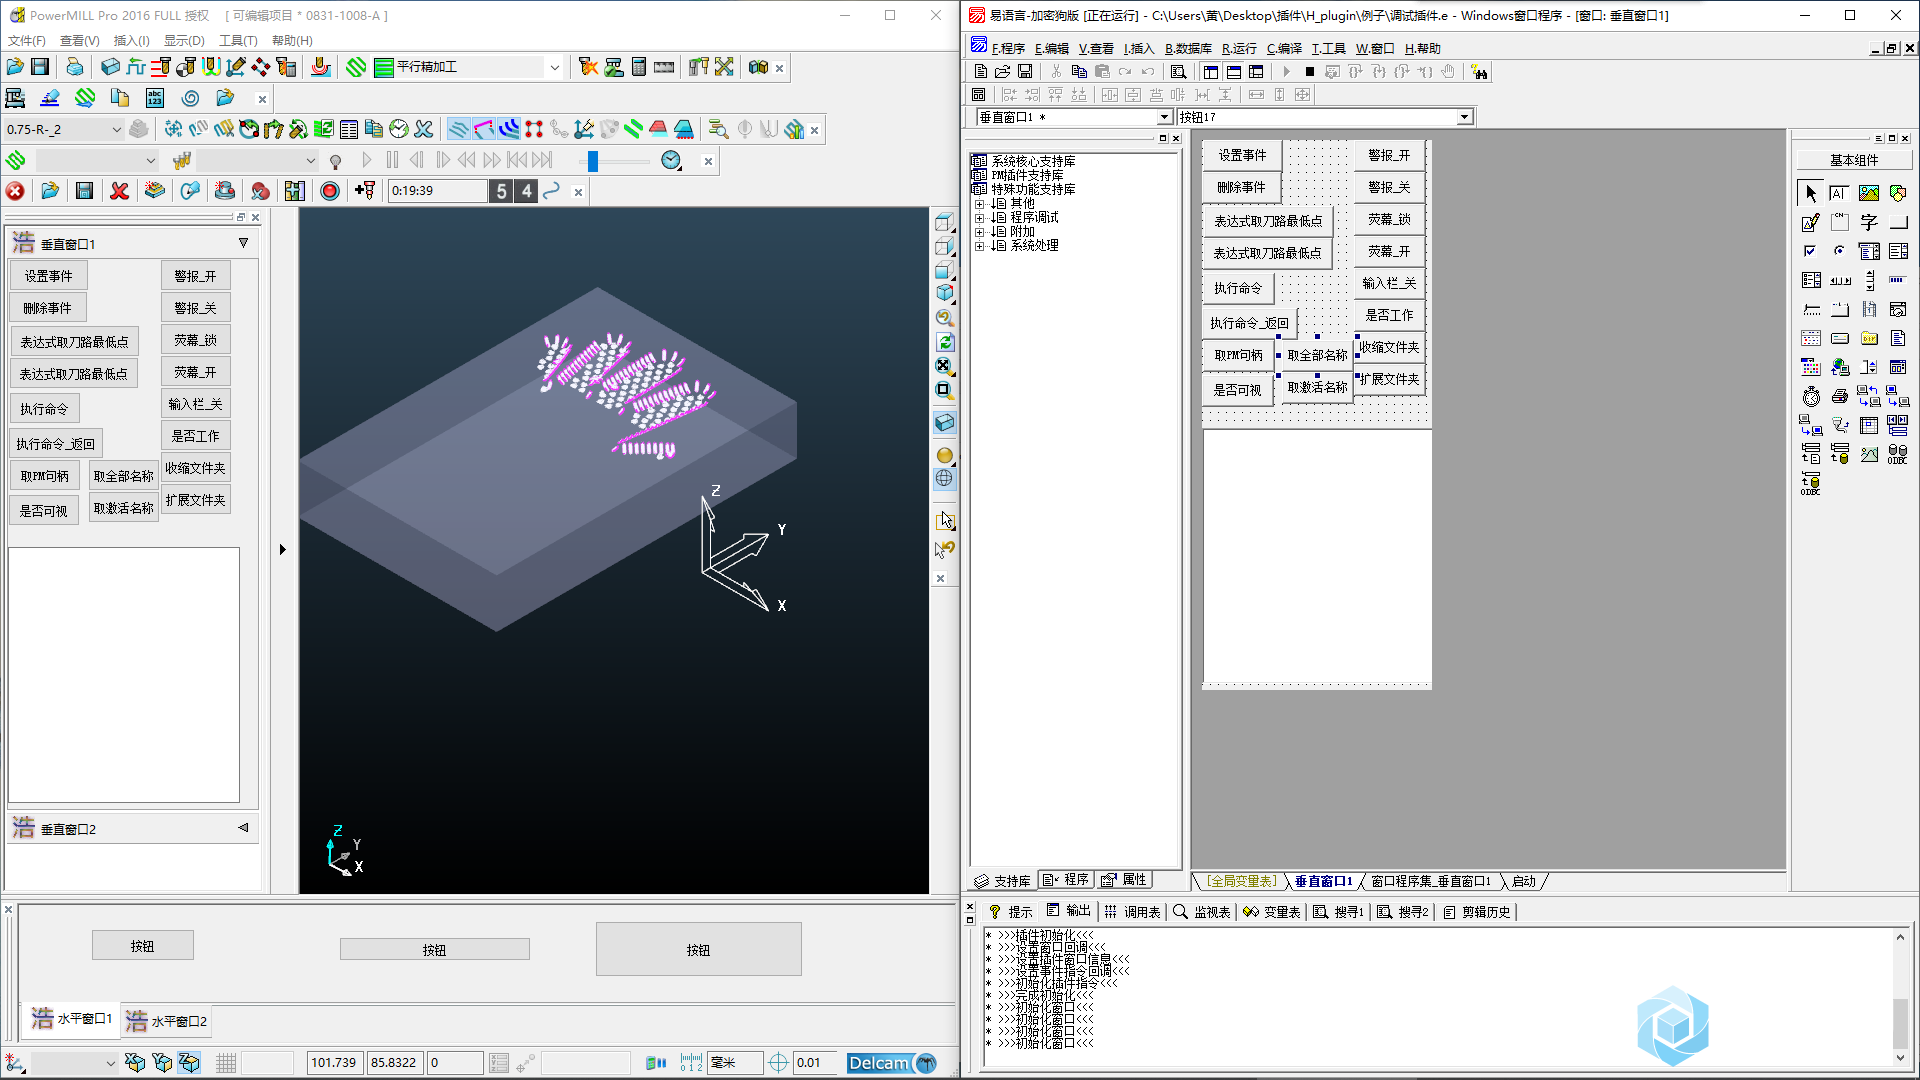Click the red circular cancel X icon
The width and height of the screenshot is (1920, 1080).
click(15, 191)
